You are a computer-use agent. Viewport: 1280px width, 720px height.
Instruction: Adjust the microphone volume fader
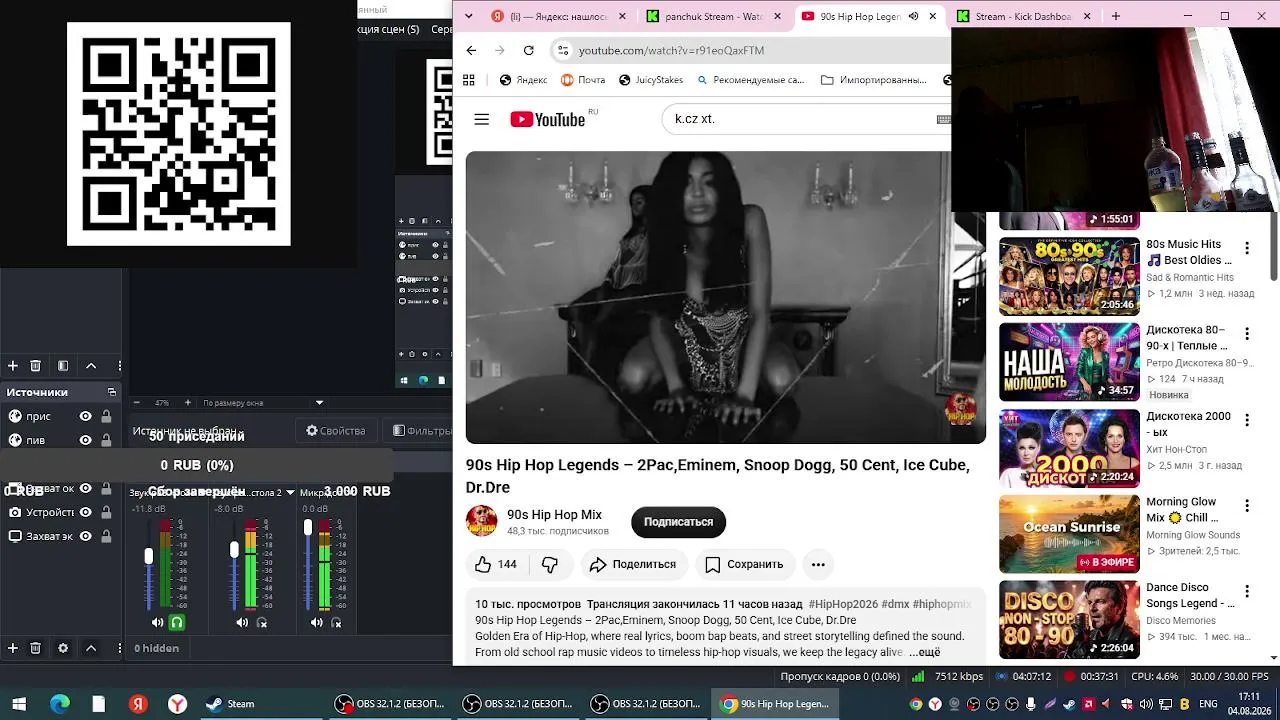point(308,527)
